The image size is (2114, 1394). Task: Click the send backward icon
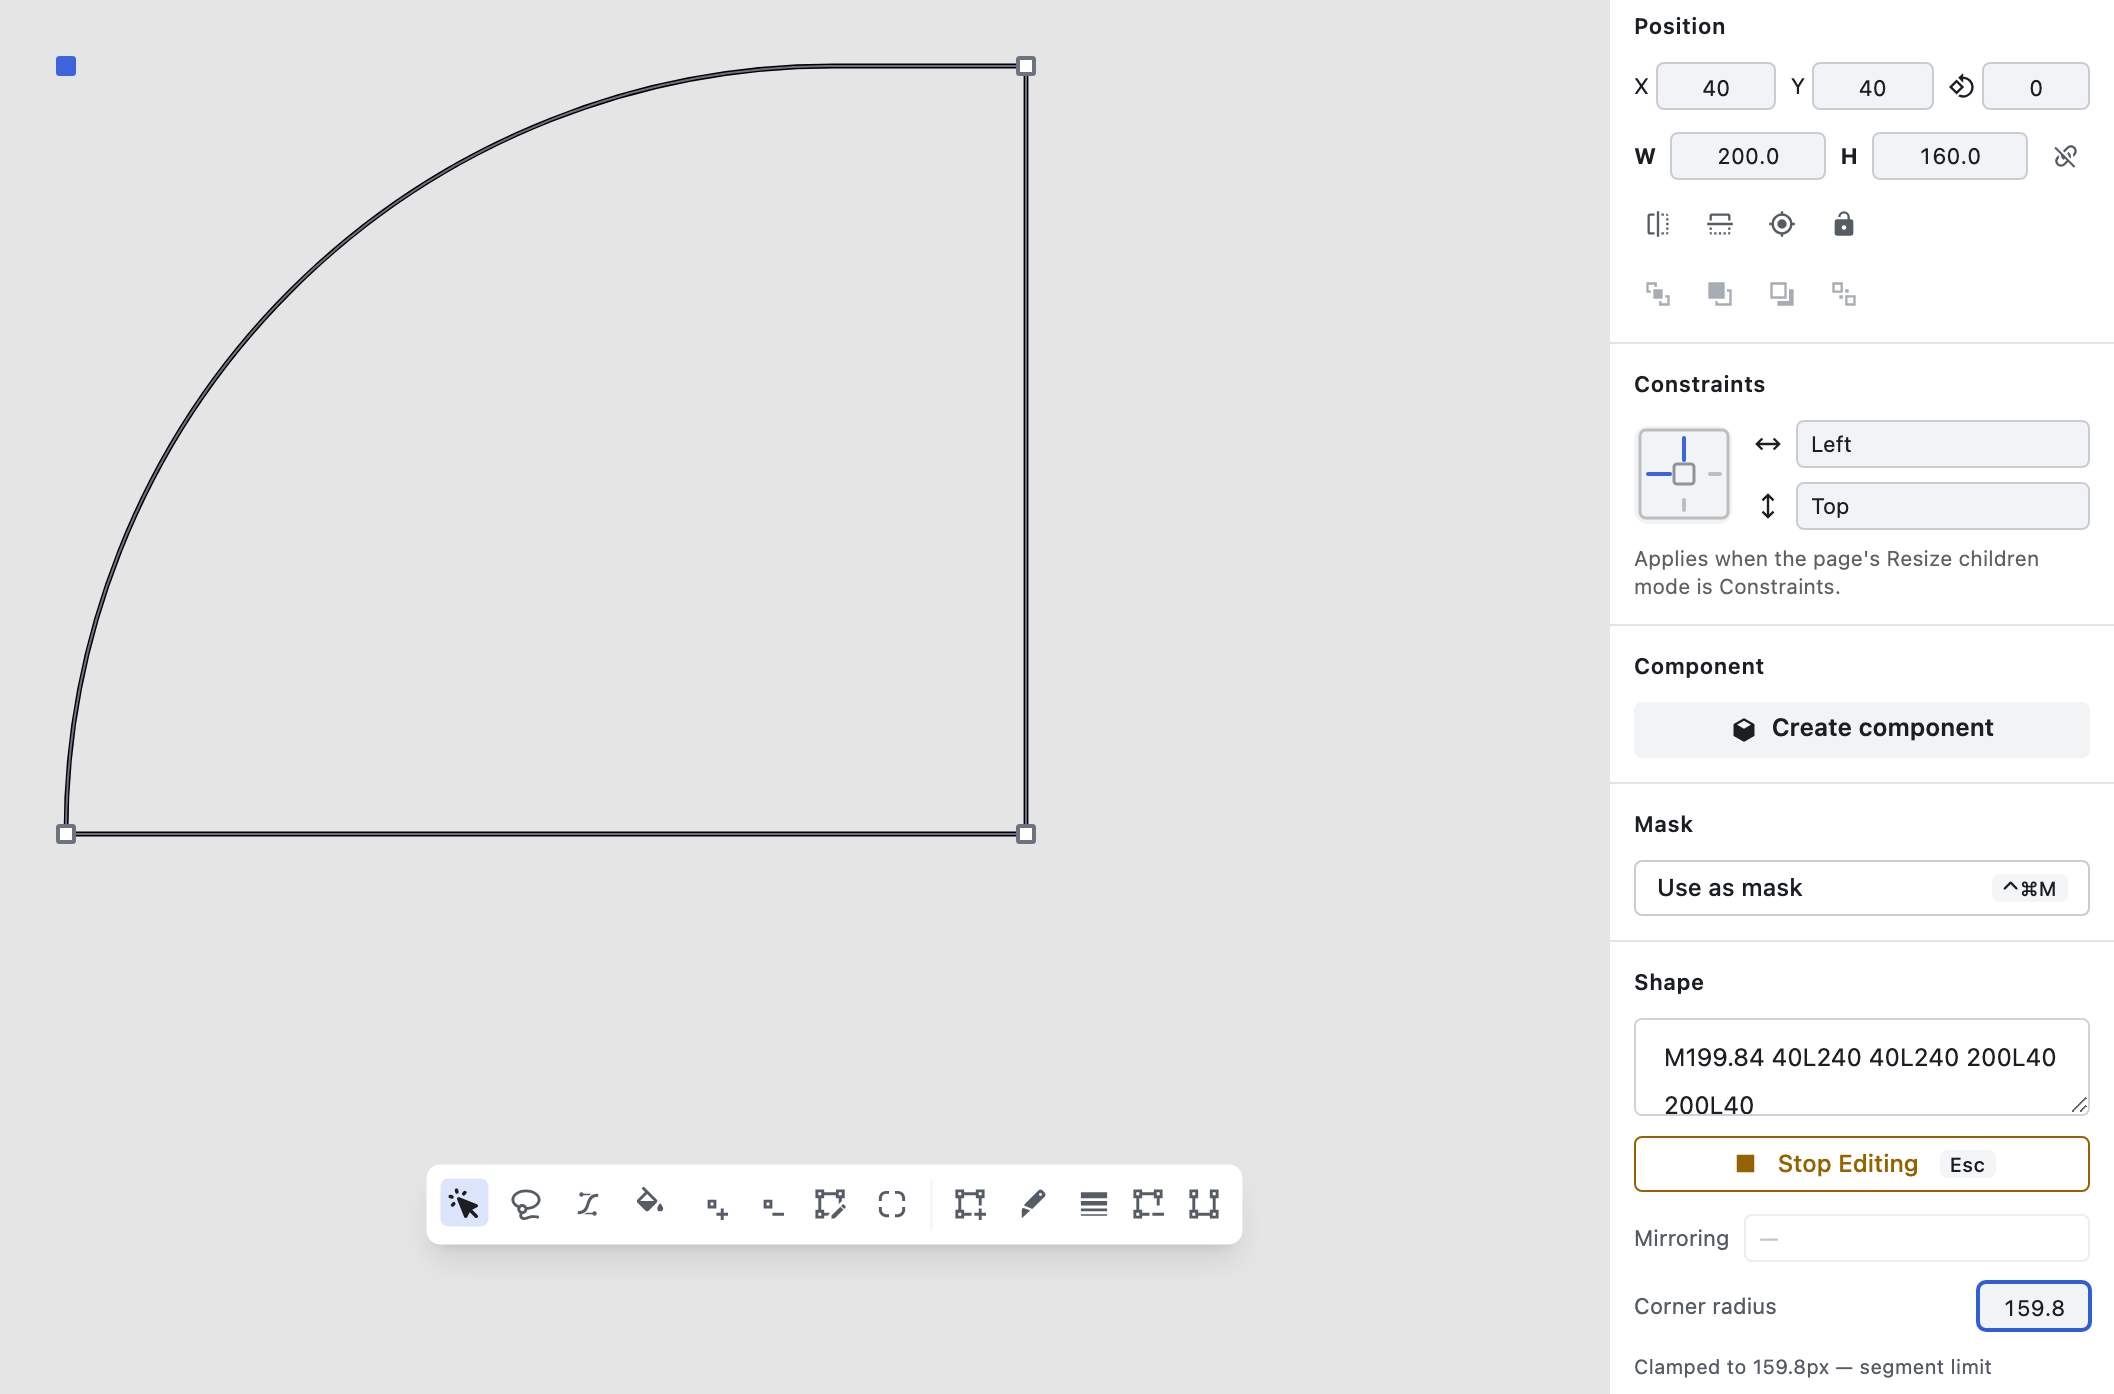click(1782, 294)
